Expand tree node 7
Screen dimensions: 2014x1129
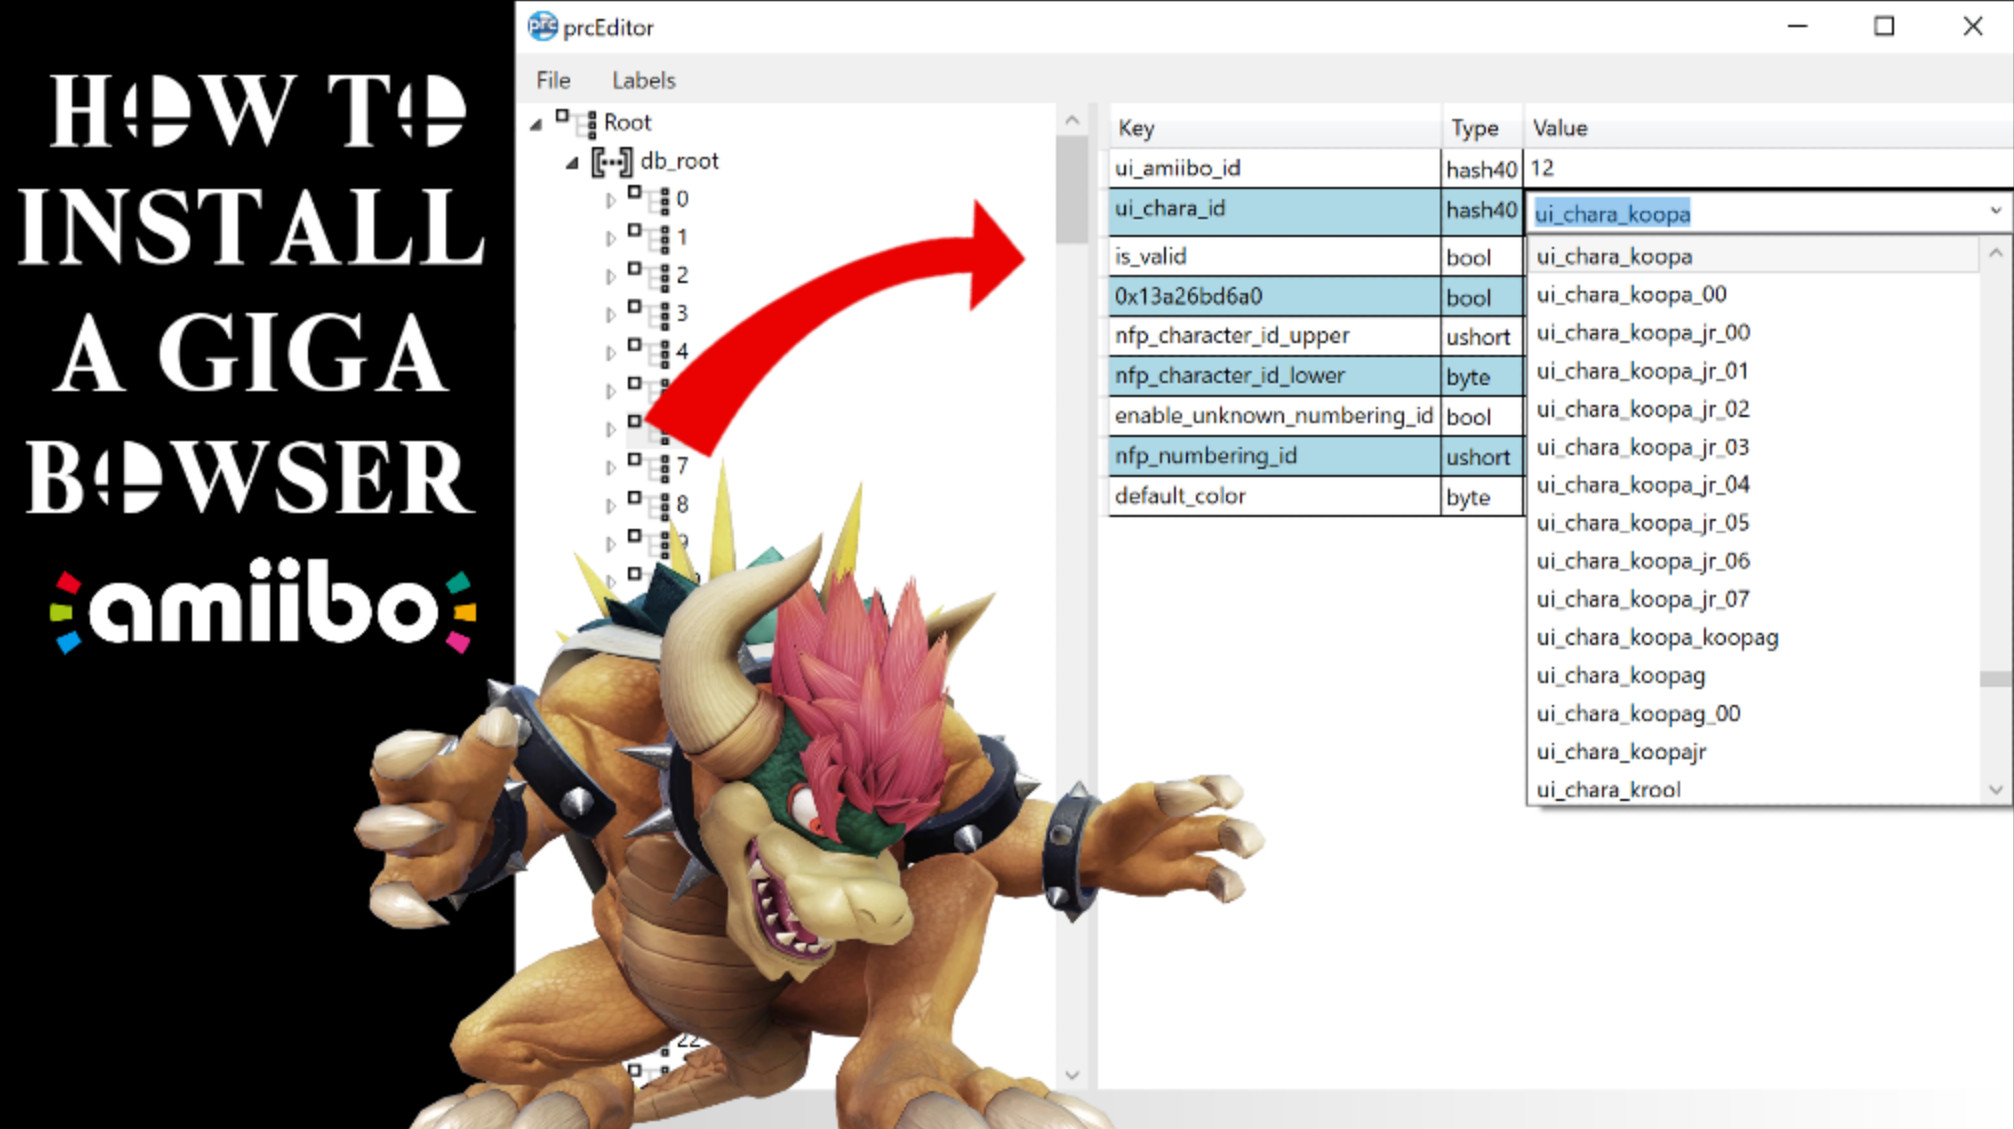(610, 467)
